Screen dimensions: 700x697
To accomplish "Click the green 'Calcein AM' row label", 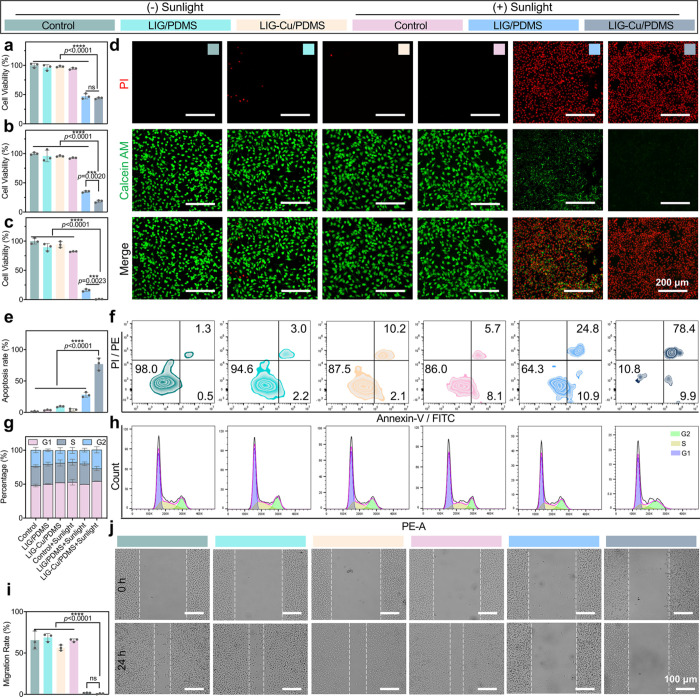I will pyautogui.click(x=124, y=171).
